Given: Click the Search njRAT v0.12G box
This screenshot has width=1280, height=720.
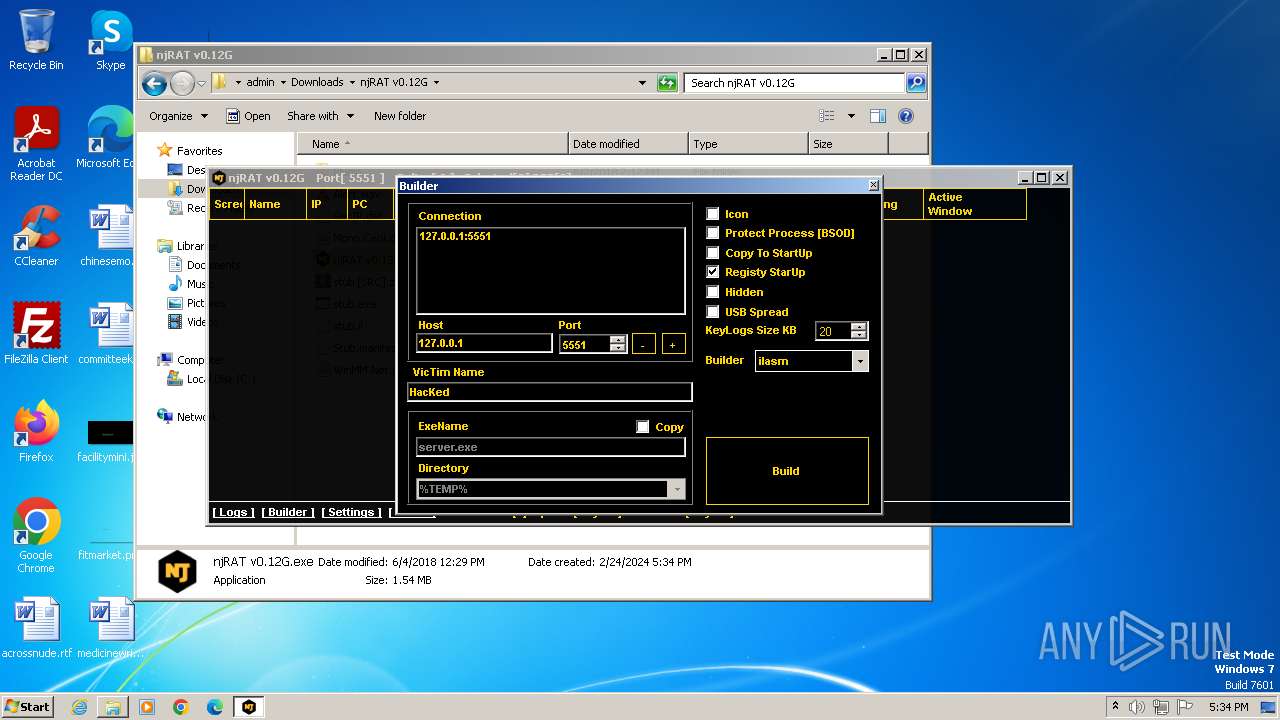Looking at the screenshot, I should click(x=795, y=83).
